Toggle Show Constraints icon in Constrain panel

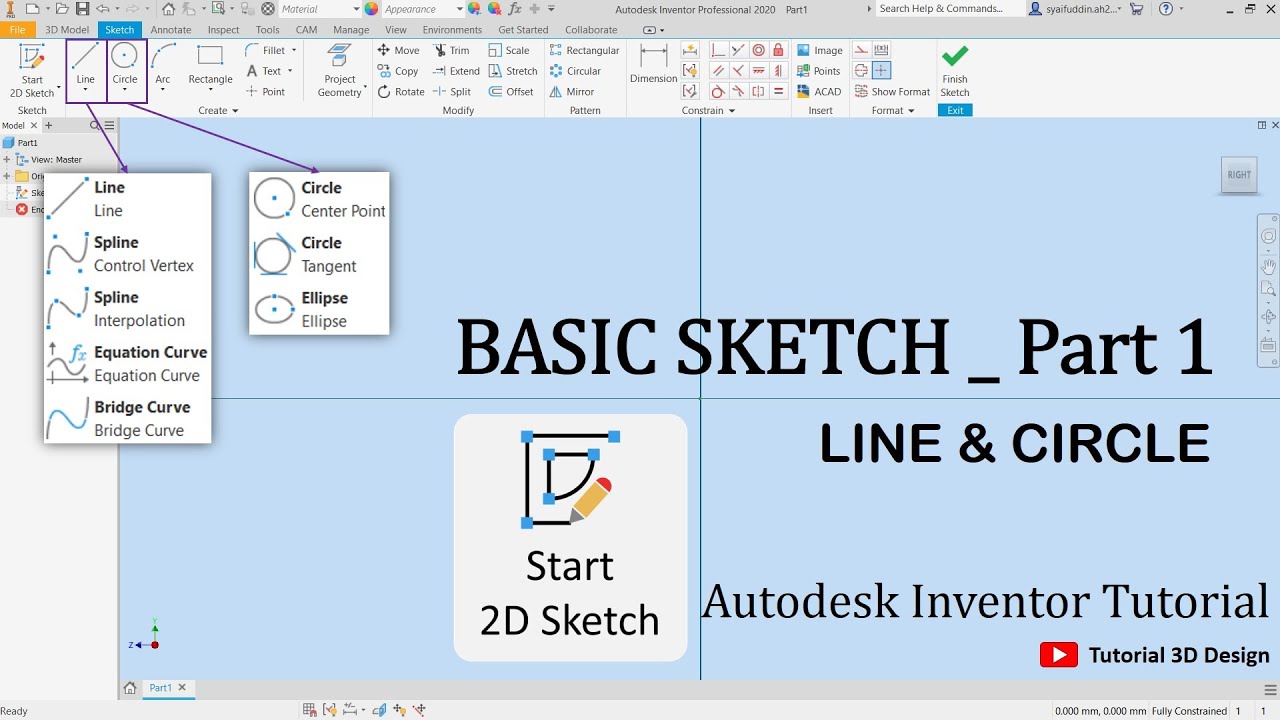point(690,71)
